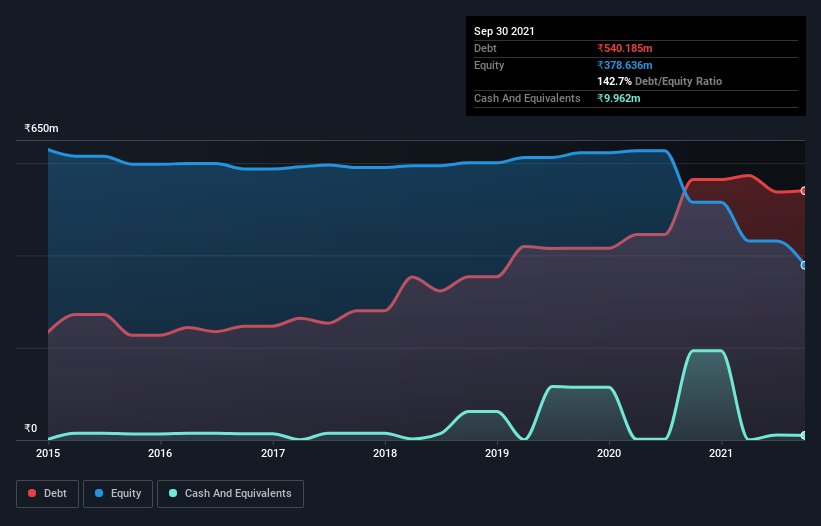Toggle the Debt series legend button
Image resolution: width=821 pixels, height=526 pixels.
(x=47, y=494)
